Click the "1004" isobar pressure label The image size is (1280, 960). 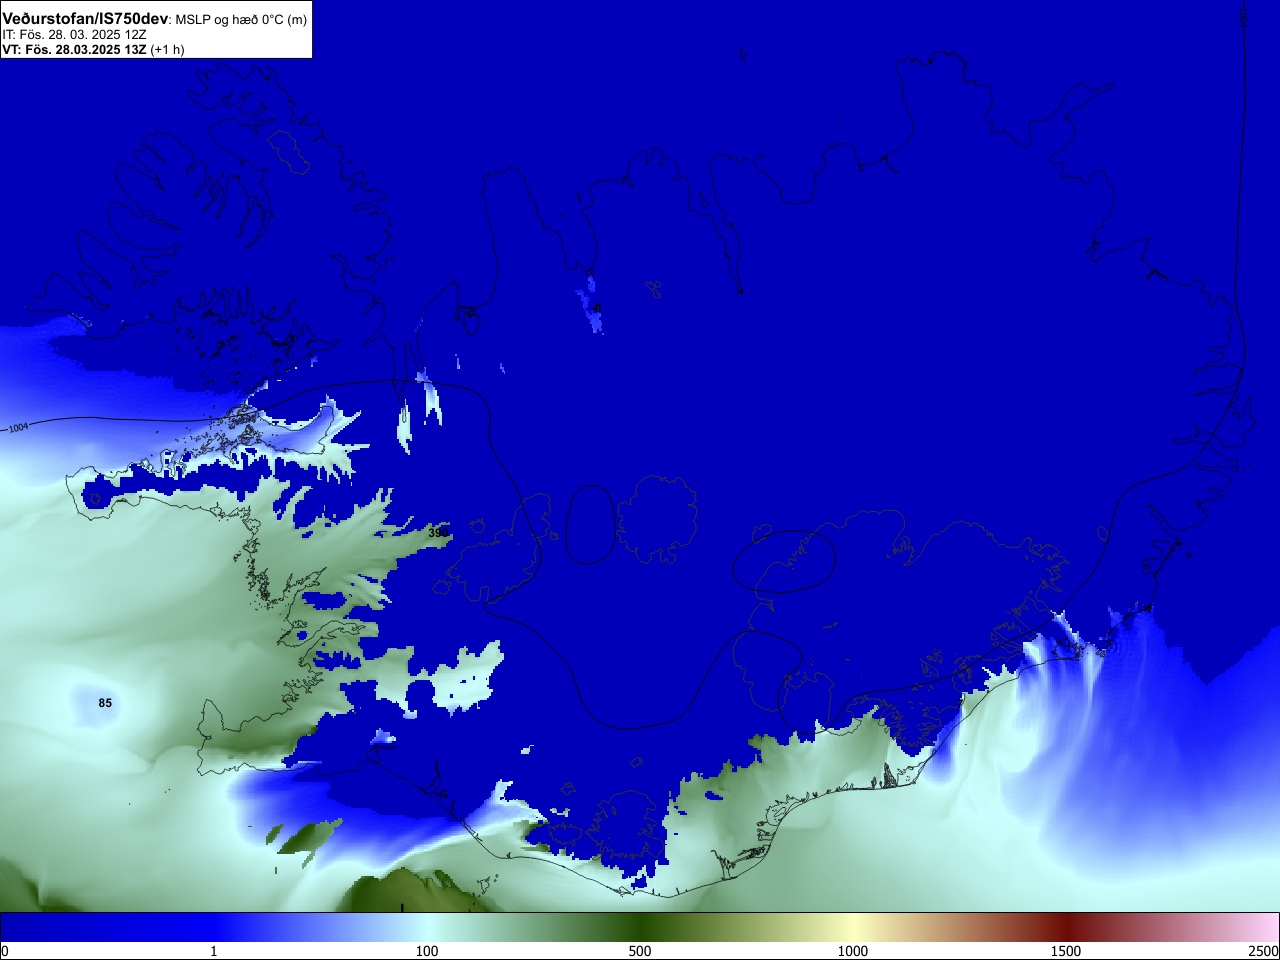19,428
